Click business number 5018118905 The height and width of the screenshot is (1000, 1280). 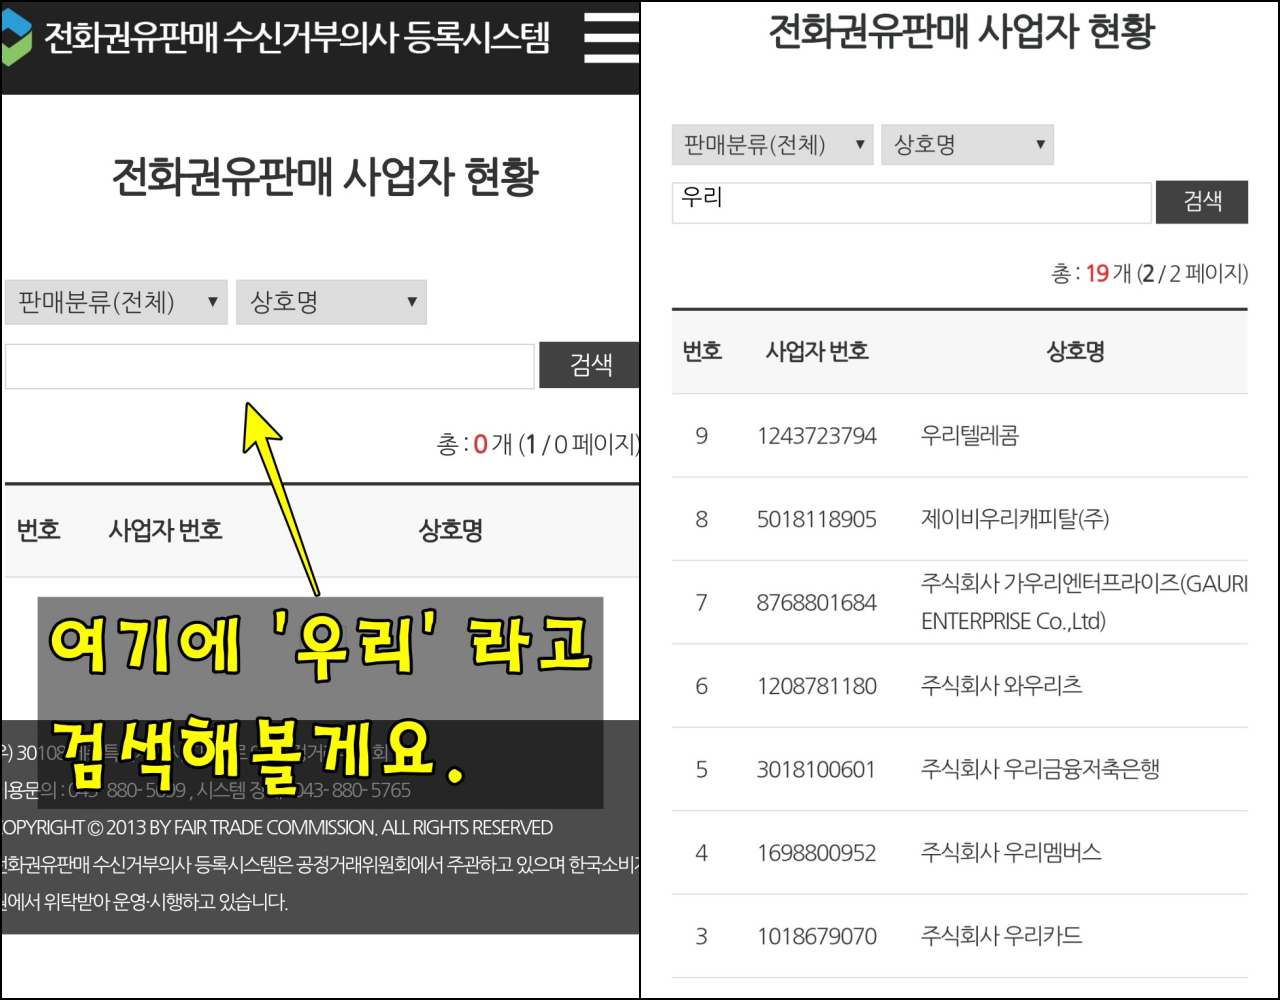click(x=817, y=519)
